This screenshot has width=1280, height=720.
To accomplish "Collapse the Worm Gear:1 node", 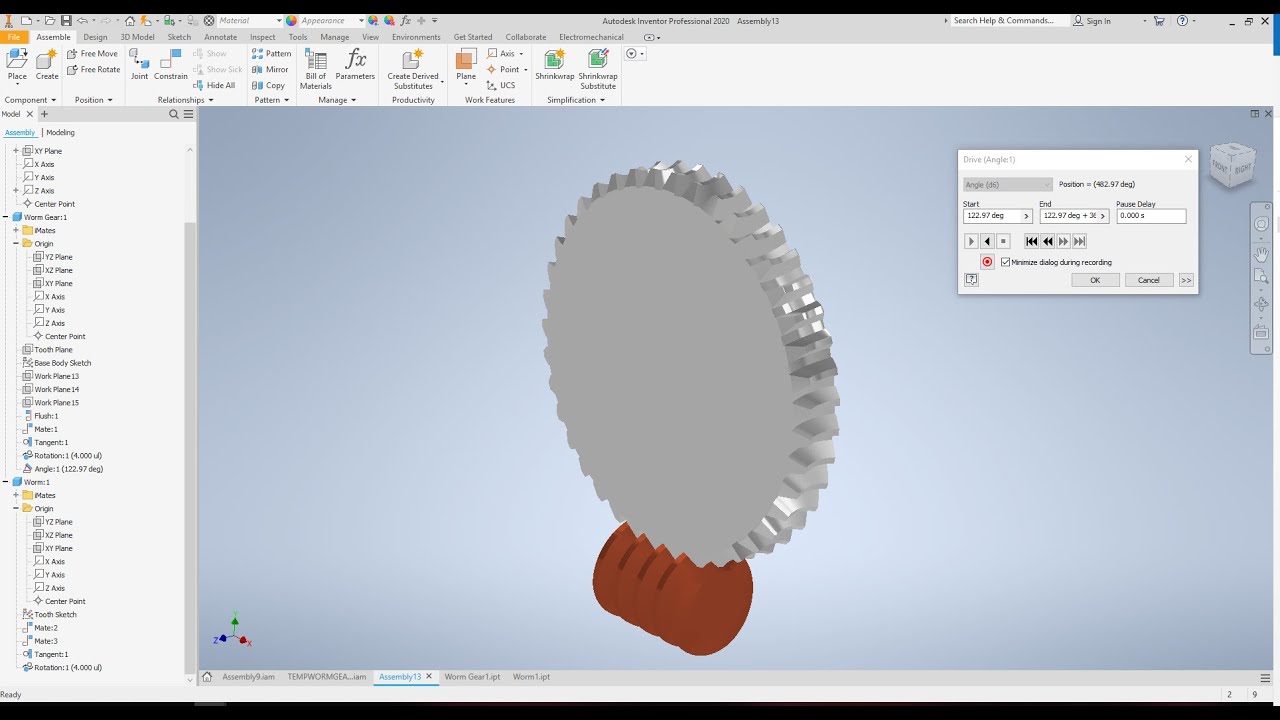I will tap(6, 217).
